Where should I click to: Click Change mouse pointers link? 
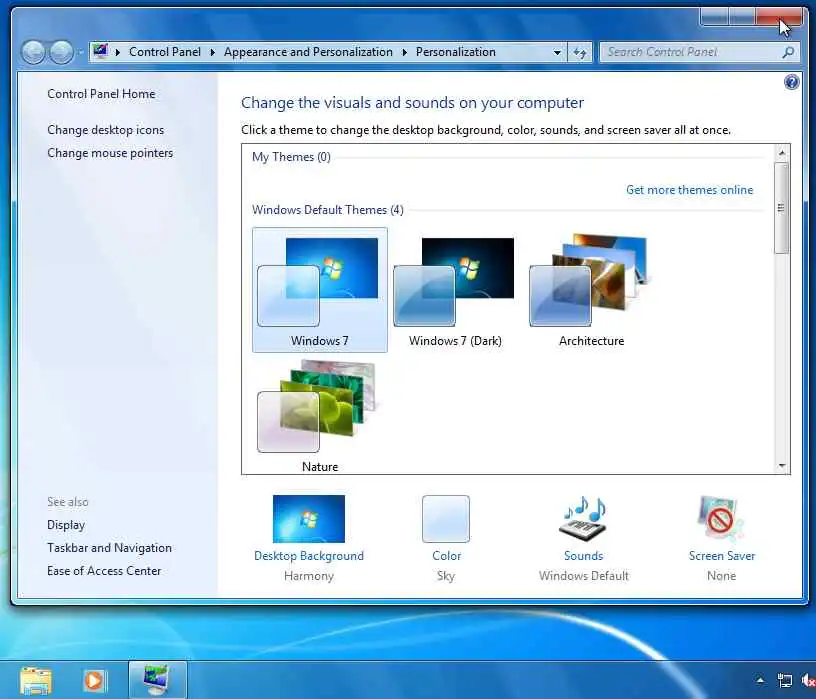[x=110, y=153]
